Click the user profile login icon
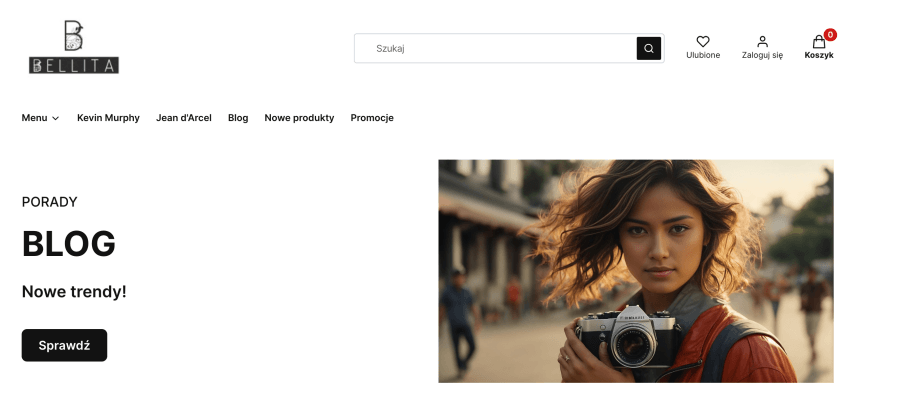This screenshot has height=395, width=900. [762, 41]
